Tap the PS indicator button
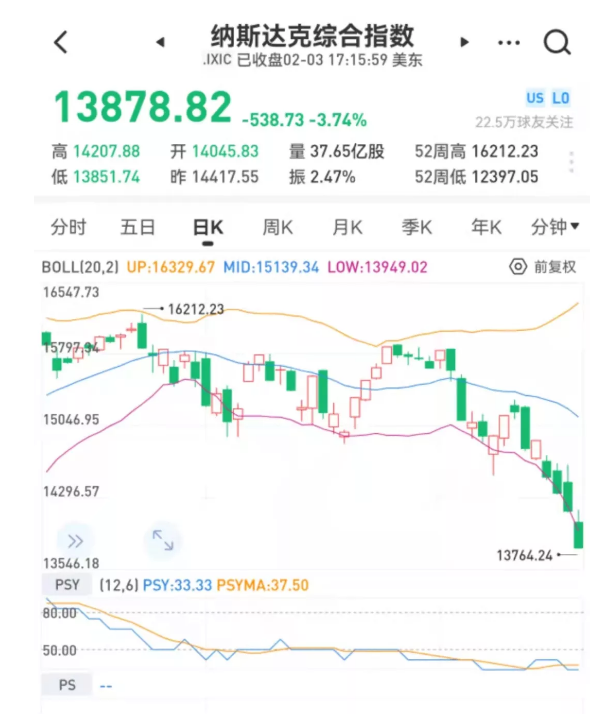 (67, 685)
